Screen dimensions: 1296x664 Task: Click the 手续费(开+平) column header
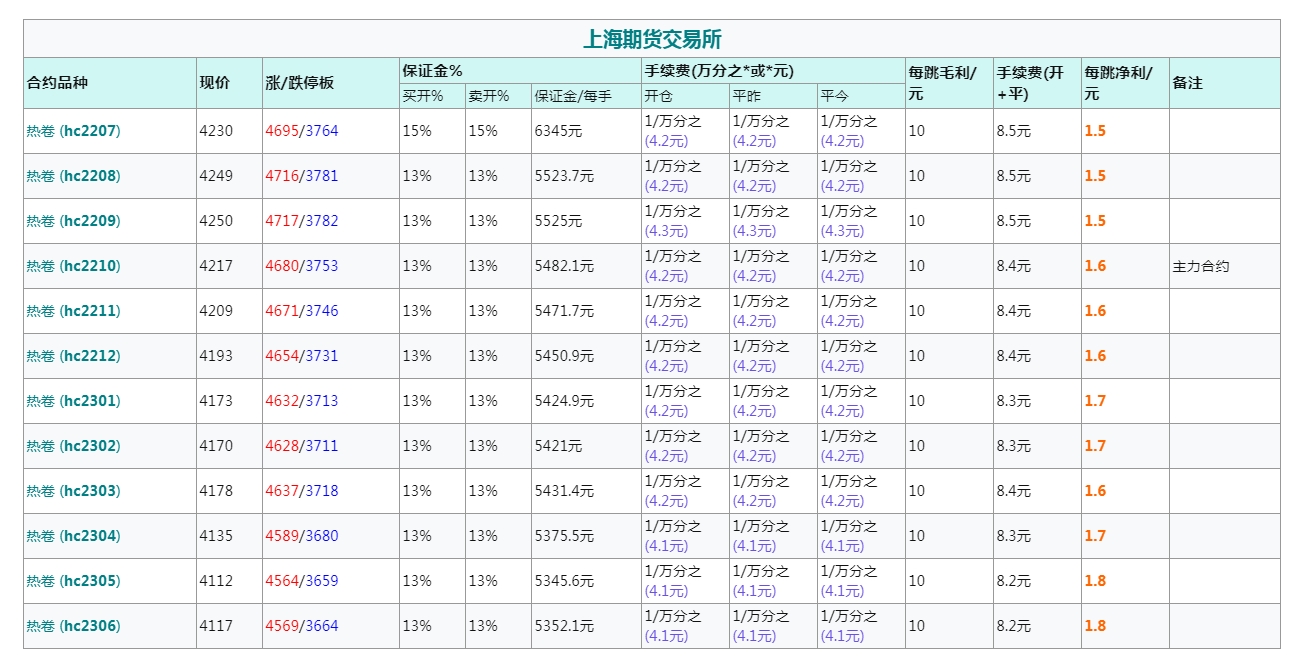[1030, 83]
